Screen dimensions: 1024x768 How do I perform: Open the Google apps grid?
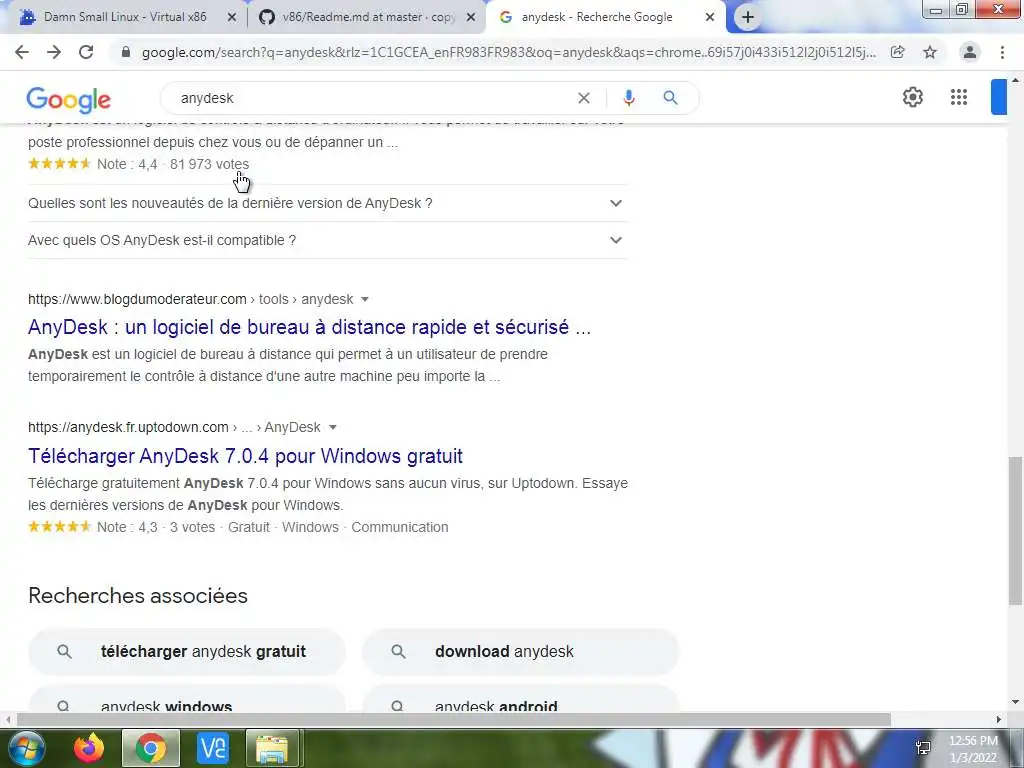point(959,97)
